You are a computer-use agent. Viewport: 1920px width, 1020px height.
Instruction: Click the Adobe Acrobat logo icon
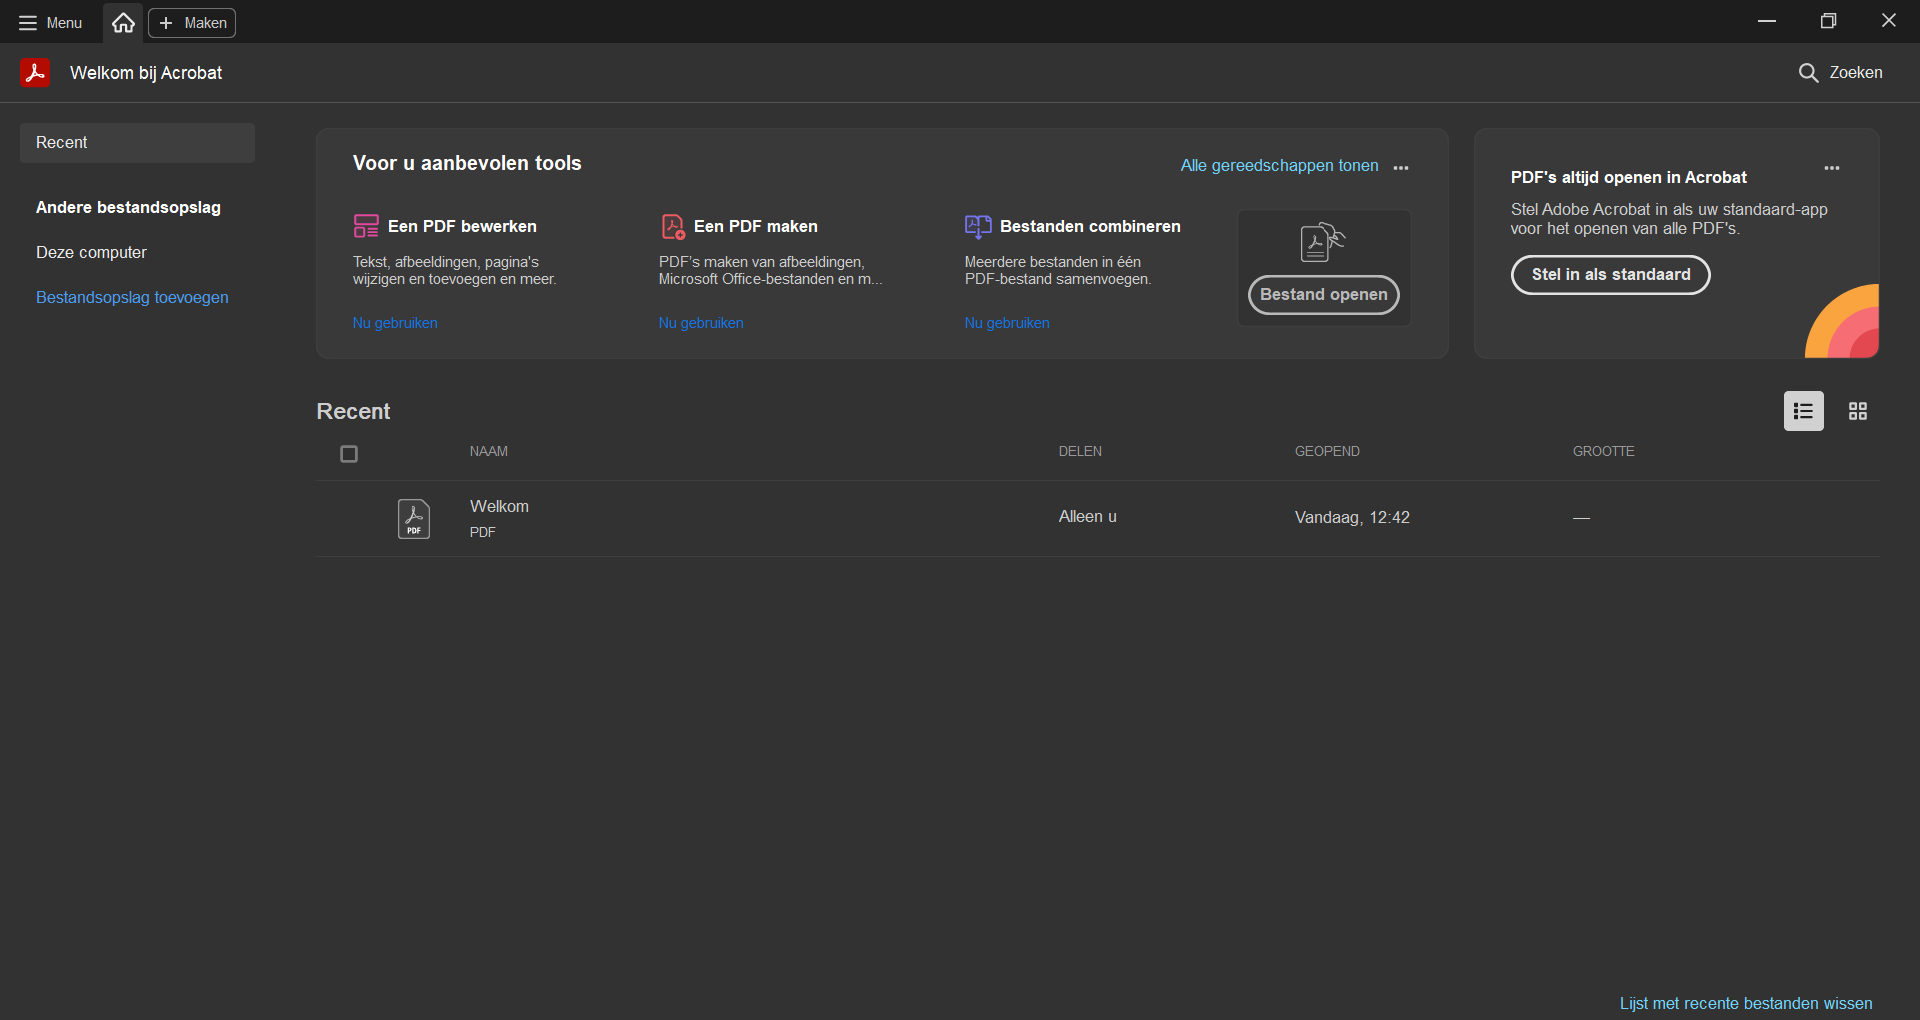(35, 73)
